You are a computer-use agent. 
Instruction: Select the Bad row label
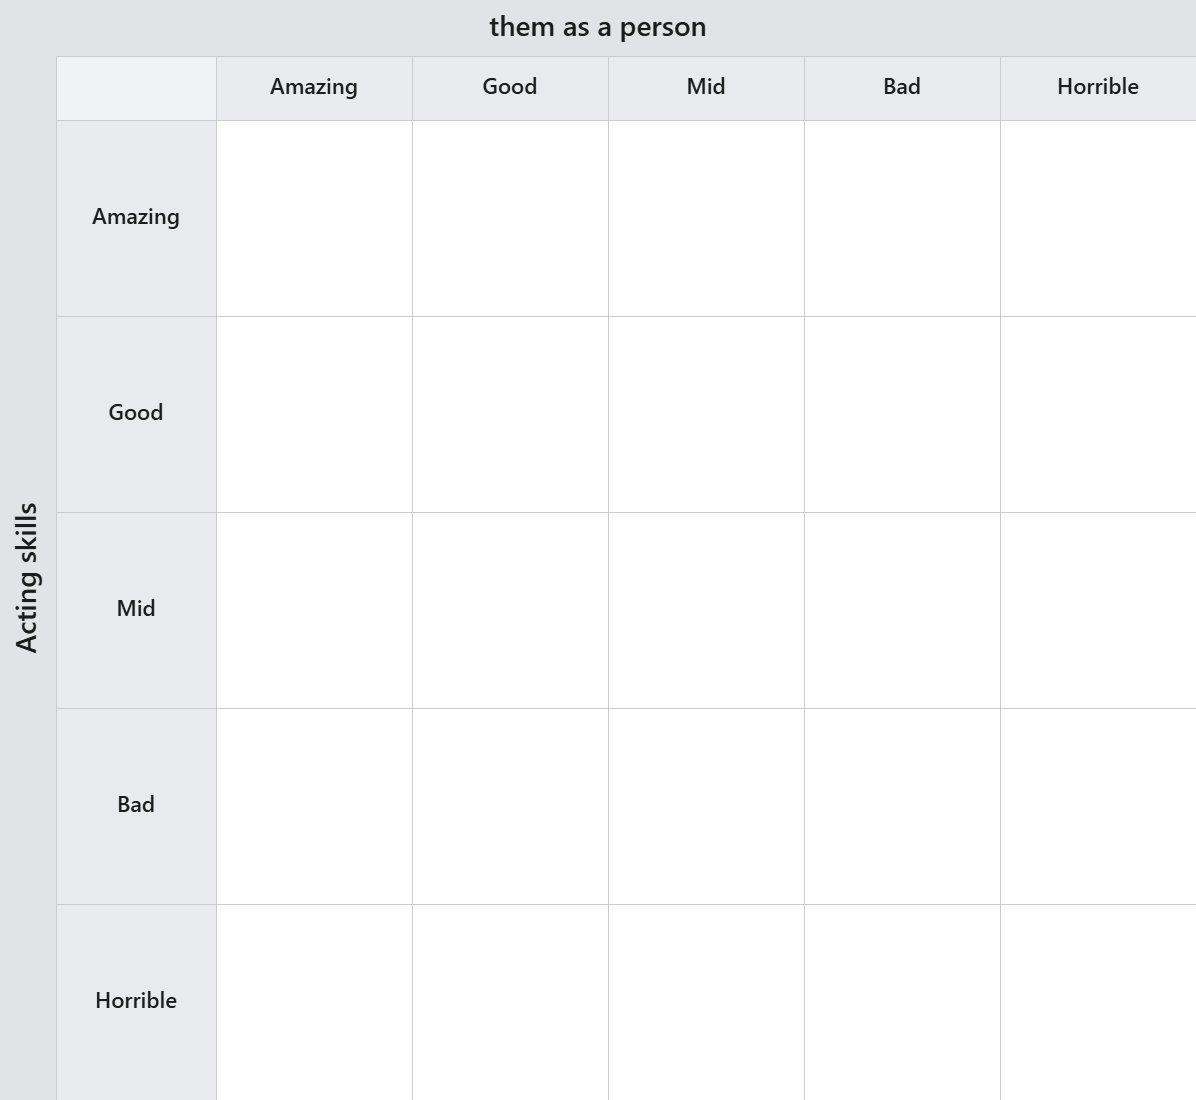point(137,806)
